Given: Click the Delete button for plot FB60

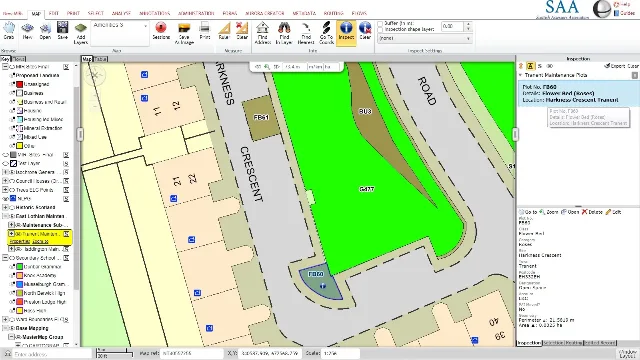Looking at the screenshot, I should (592, 212).
